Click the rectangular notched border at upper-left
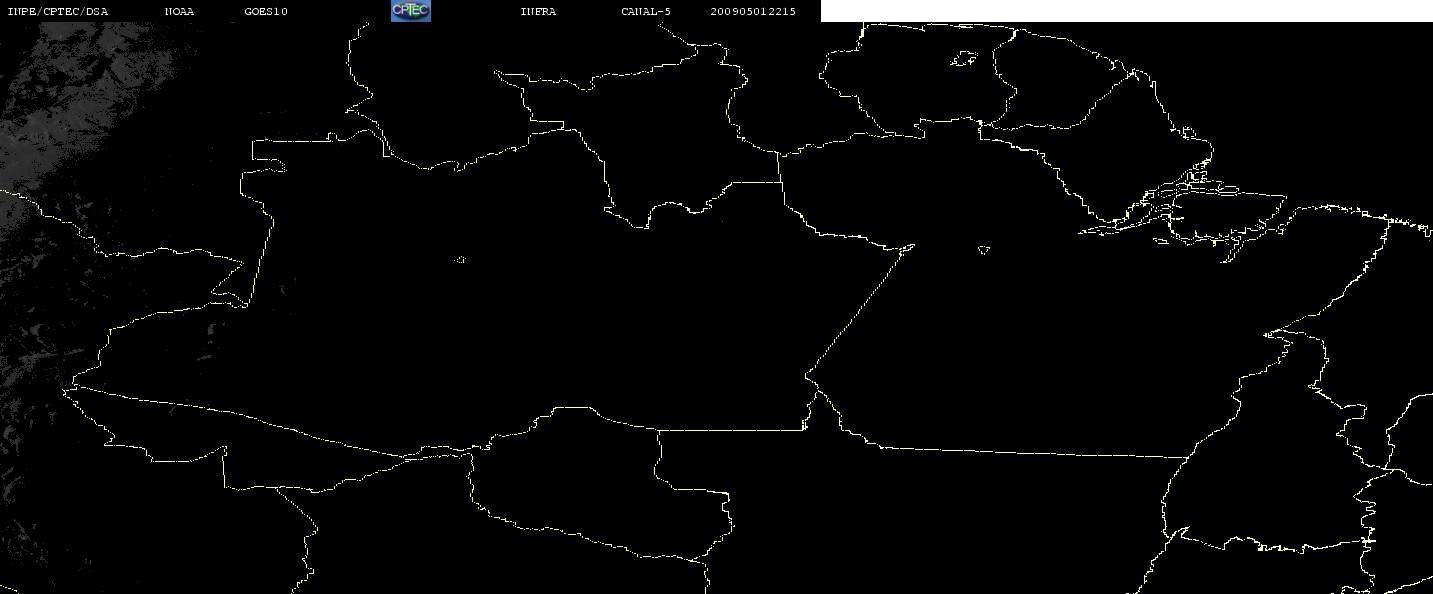The height and width of the screenshot is (594, 1433). (262, 222)
